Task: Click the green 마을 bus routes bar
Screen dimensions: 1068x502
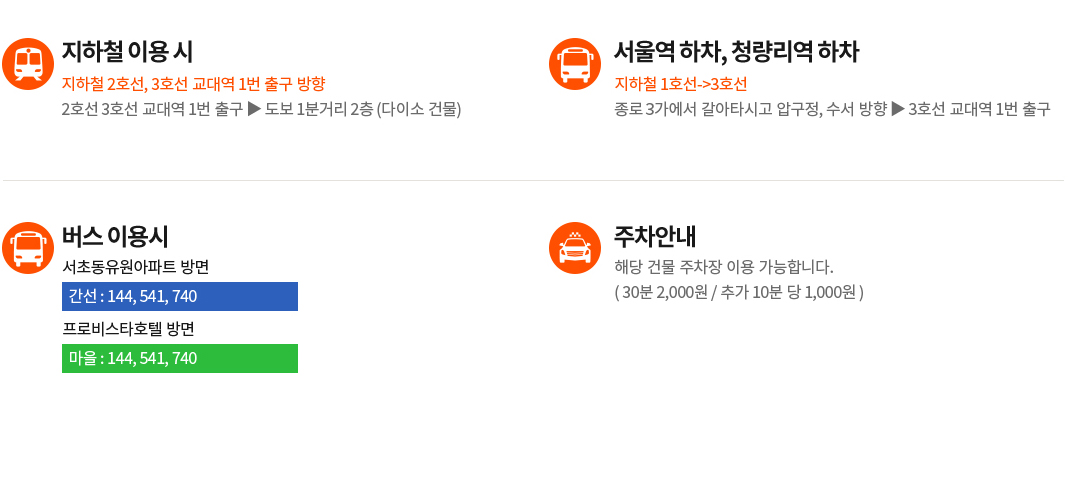Action: point(180,358)
